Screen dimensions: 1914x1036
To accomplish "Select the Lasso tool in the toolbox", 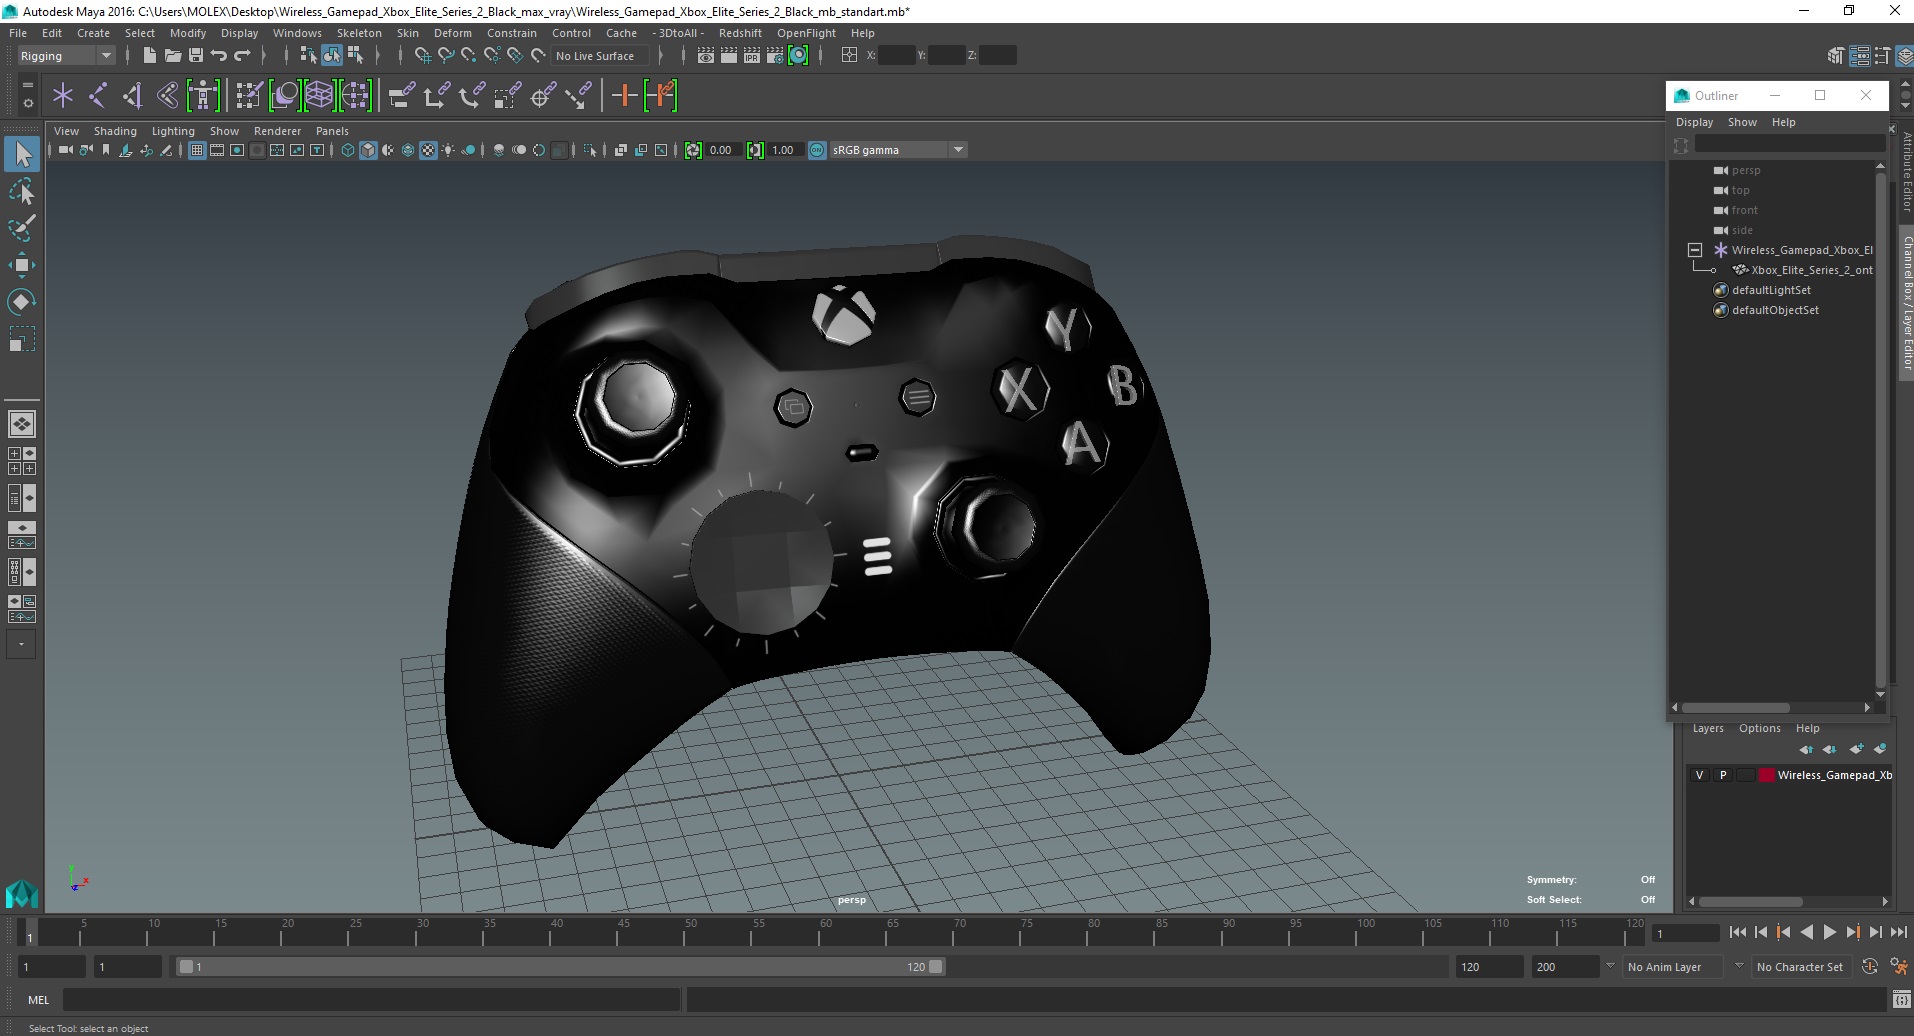I will point(22,191).
